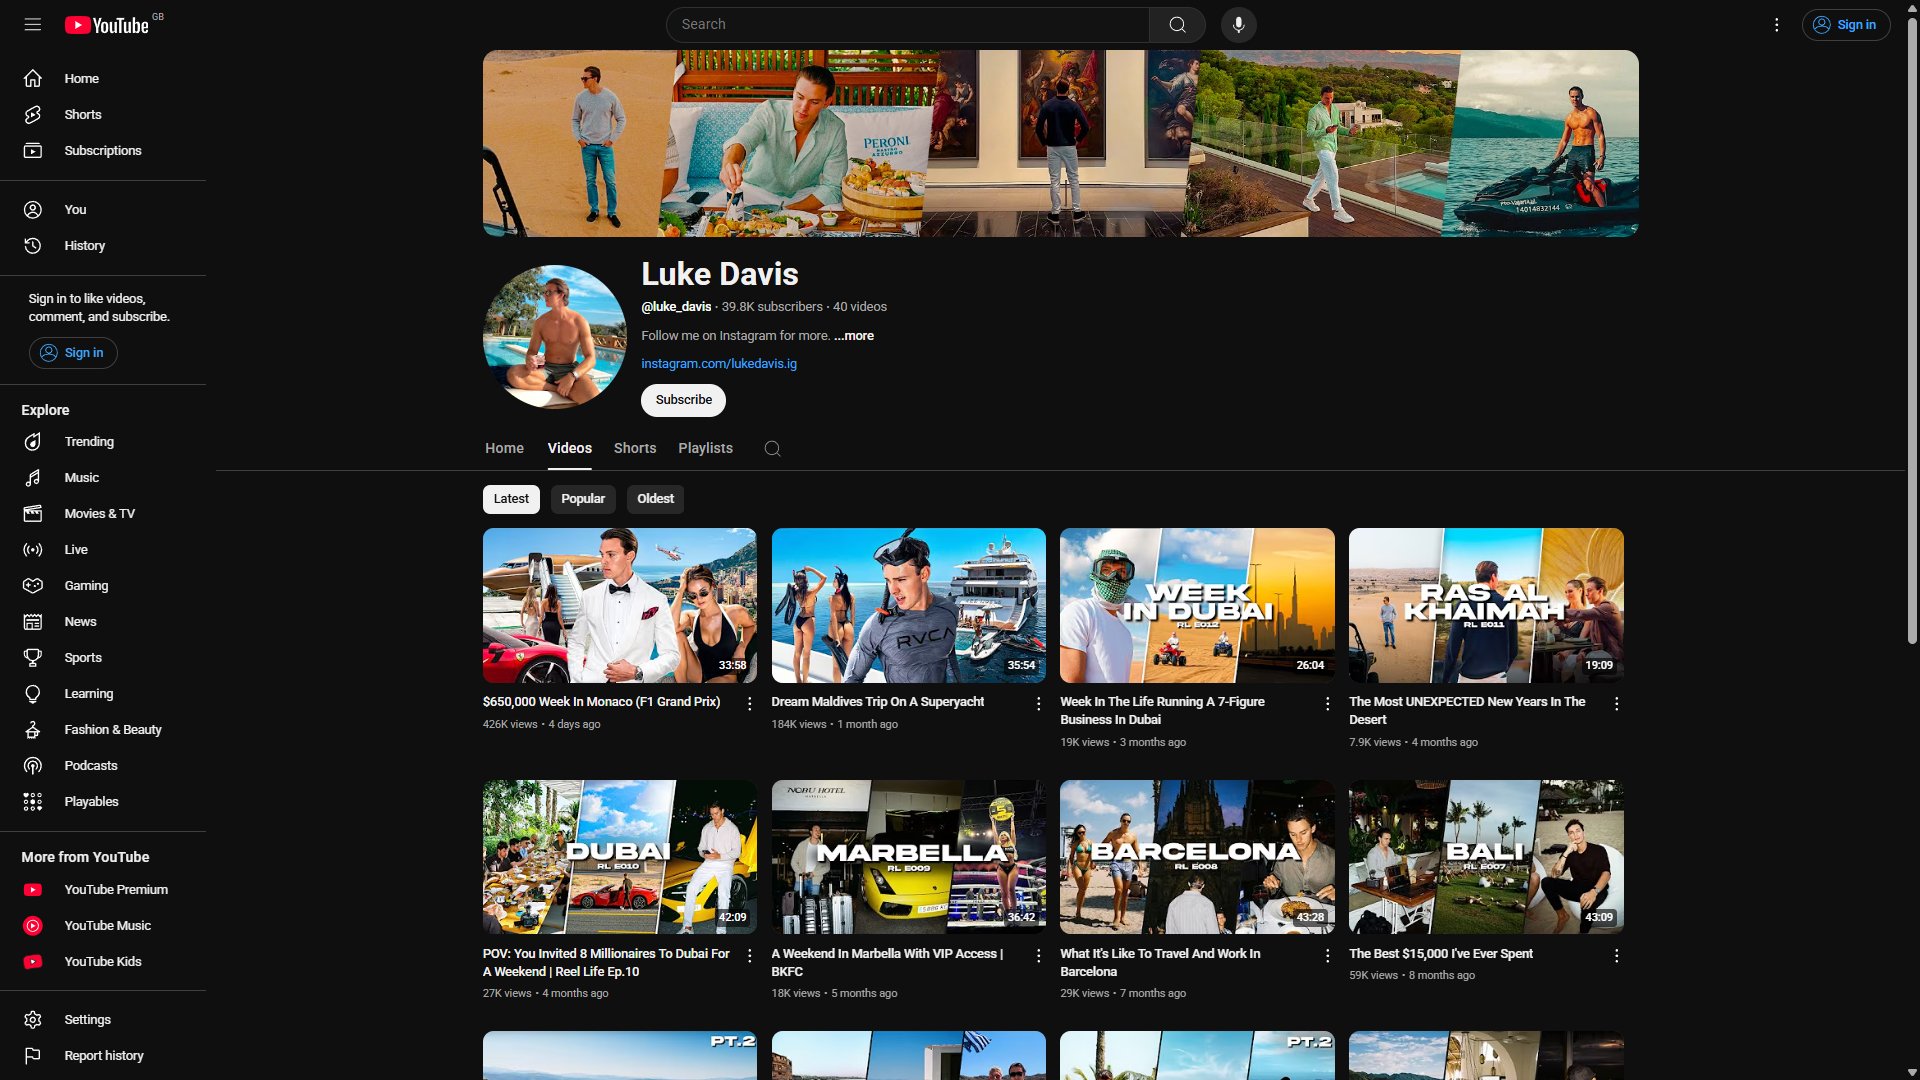The width and height of the screenshot is (1920, 1080).
Task: Open Podcasts from the sidebar
Action: (90, 766)
